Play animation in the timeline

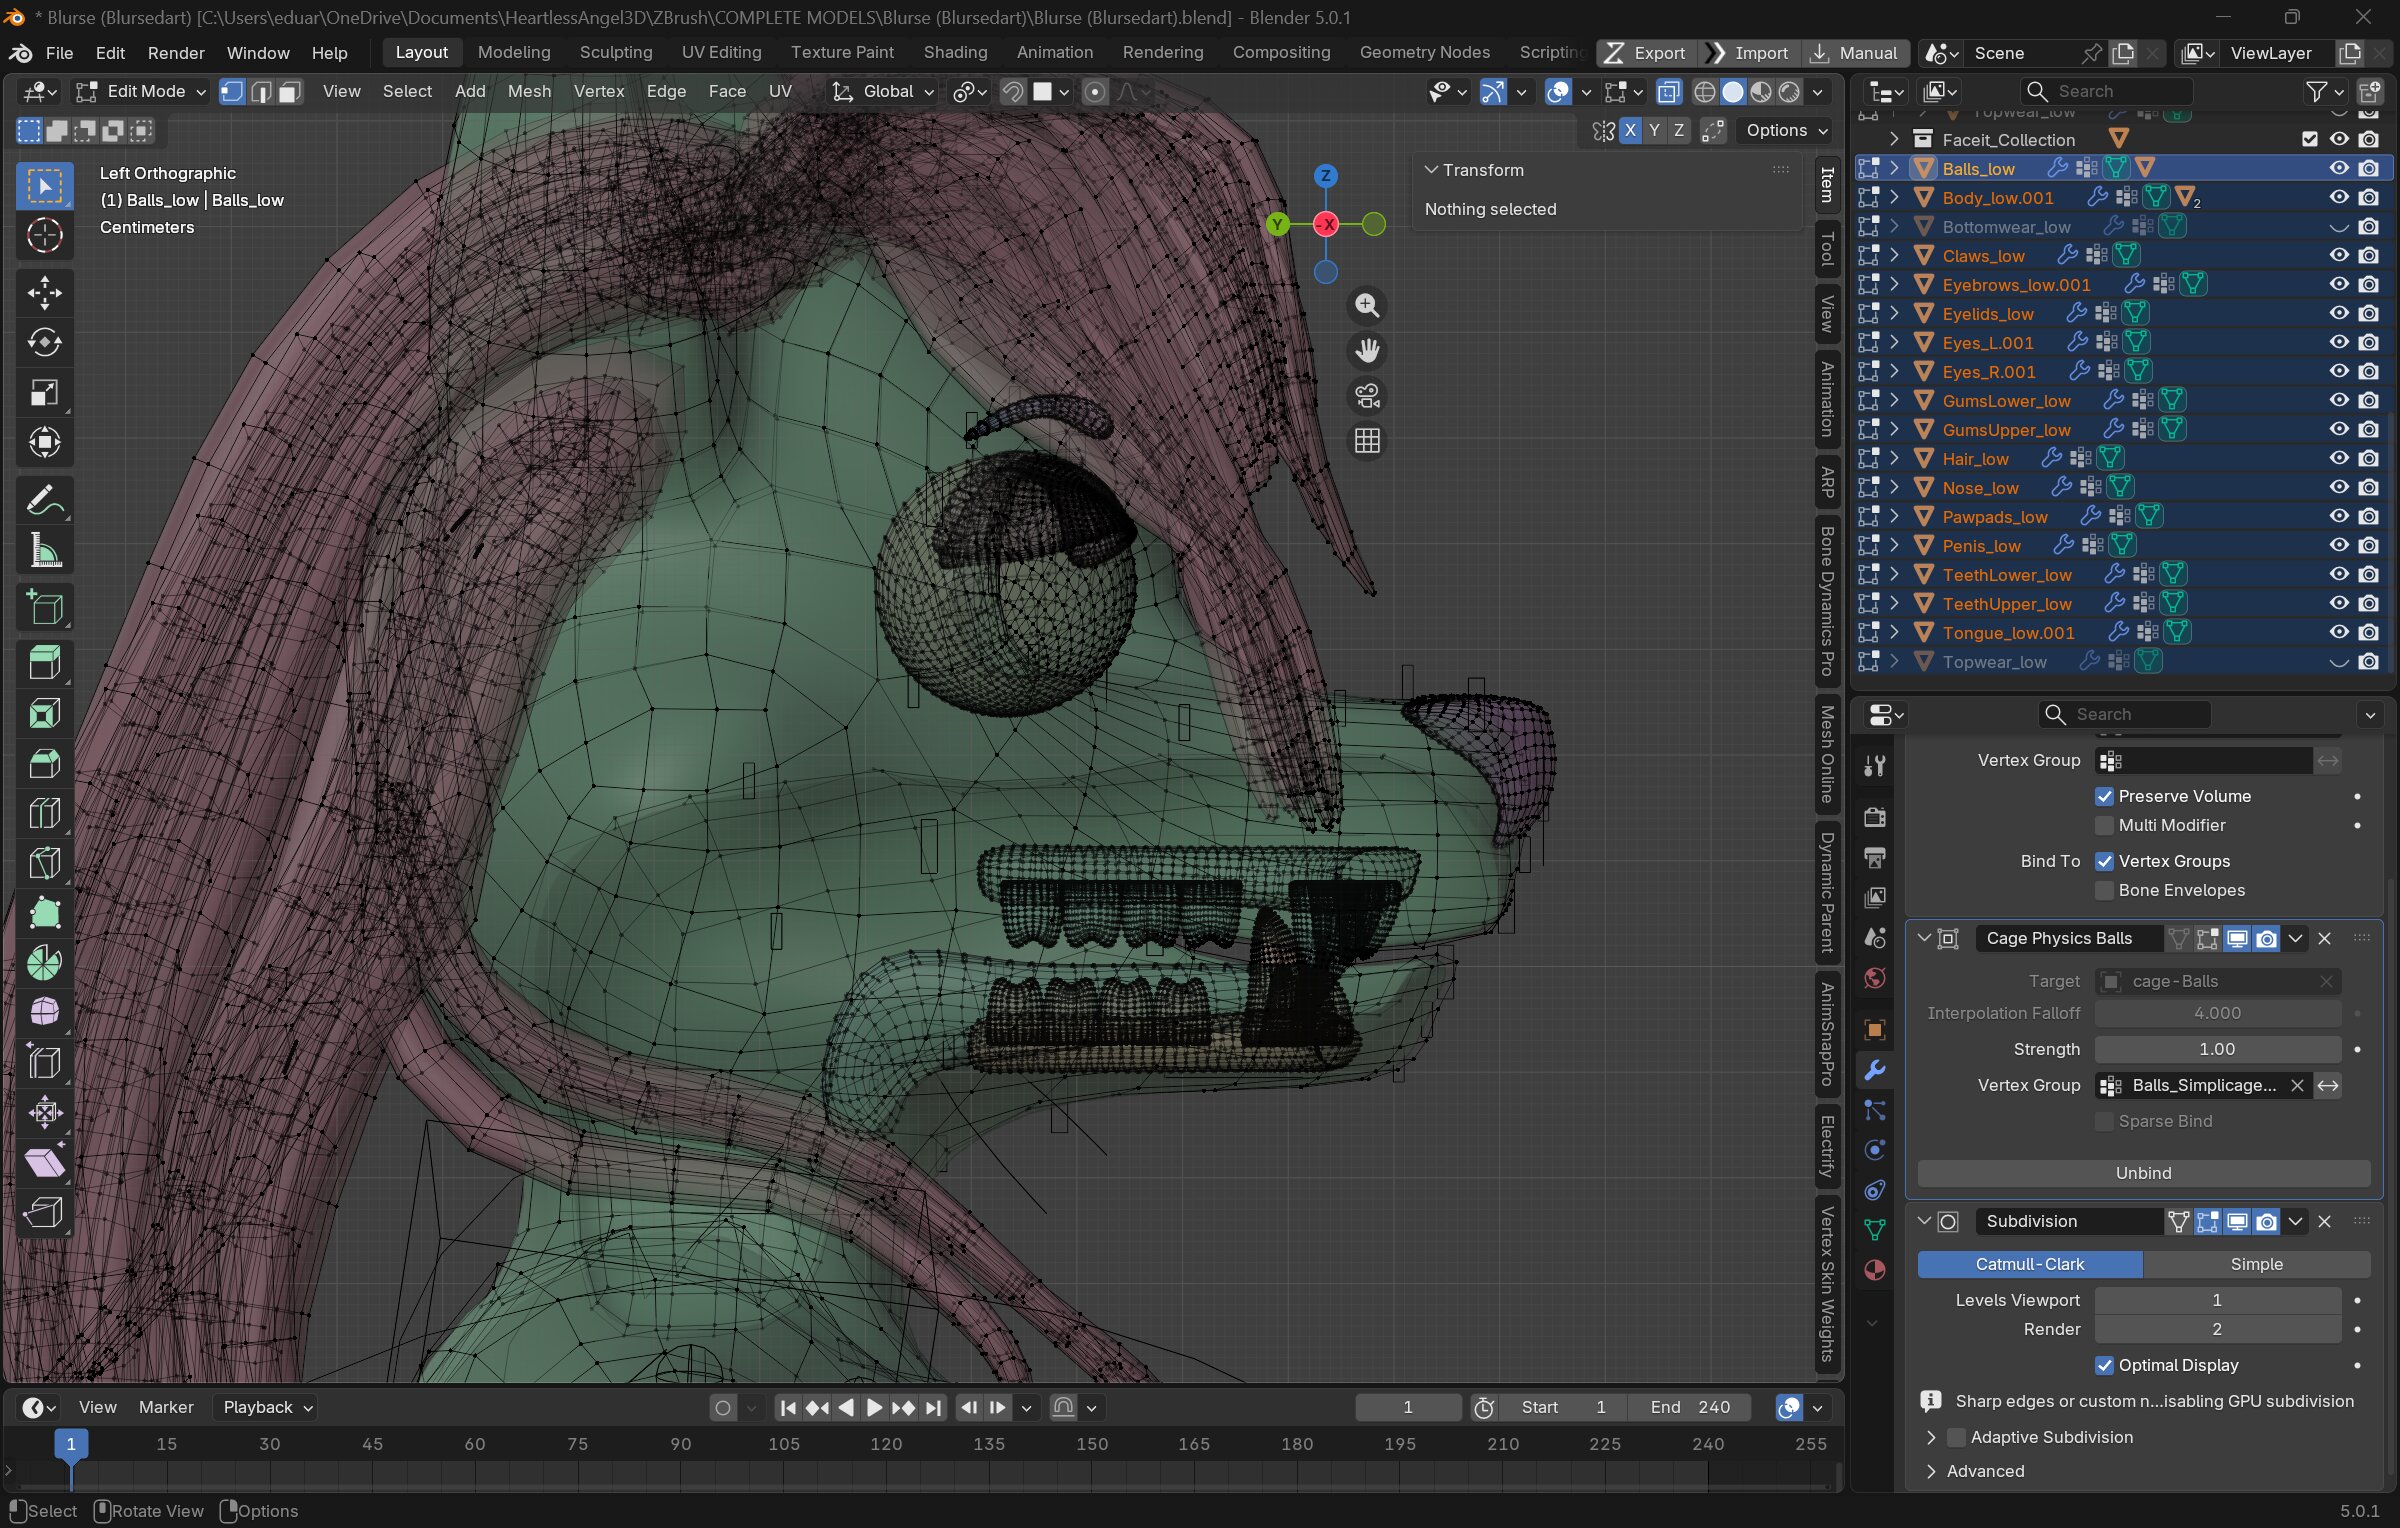(x=874, y=1408)
